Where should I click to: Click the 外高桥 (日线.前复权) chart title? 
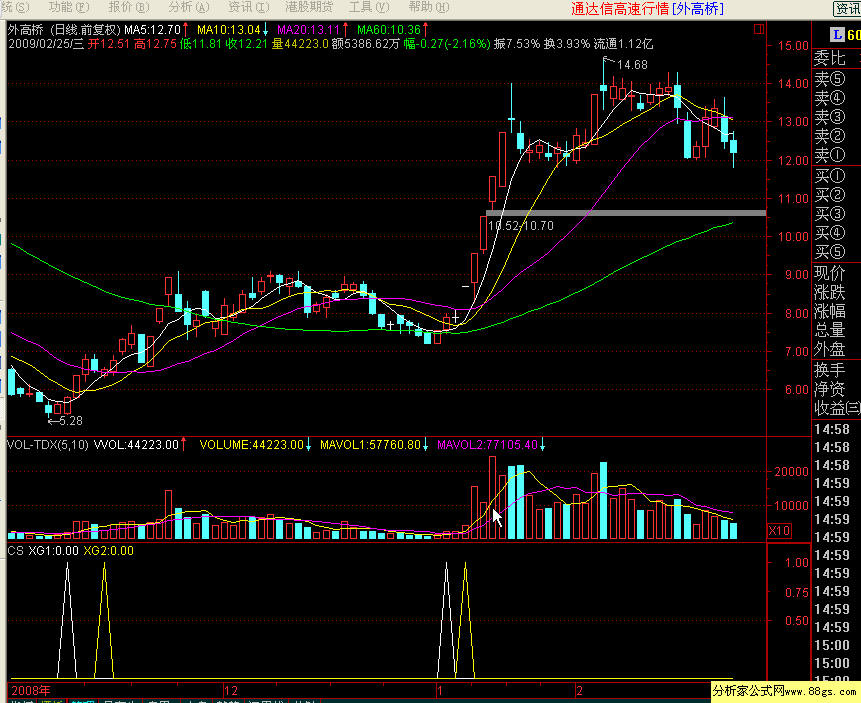(64, 30)
